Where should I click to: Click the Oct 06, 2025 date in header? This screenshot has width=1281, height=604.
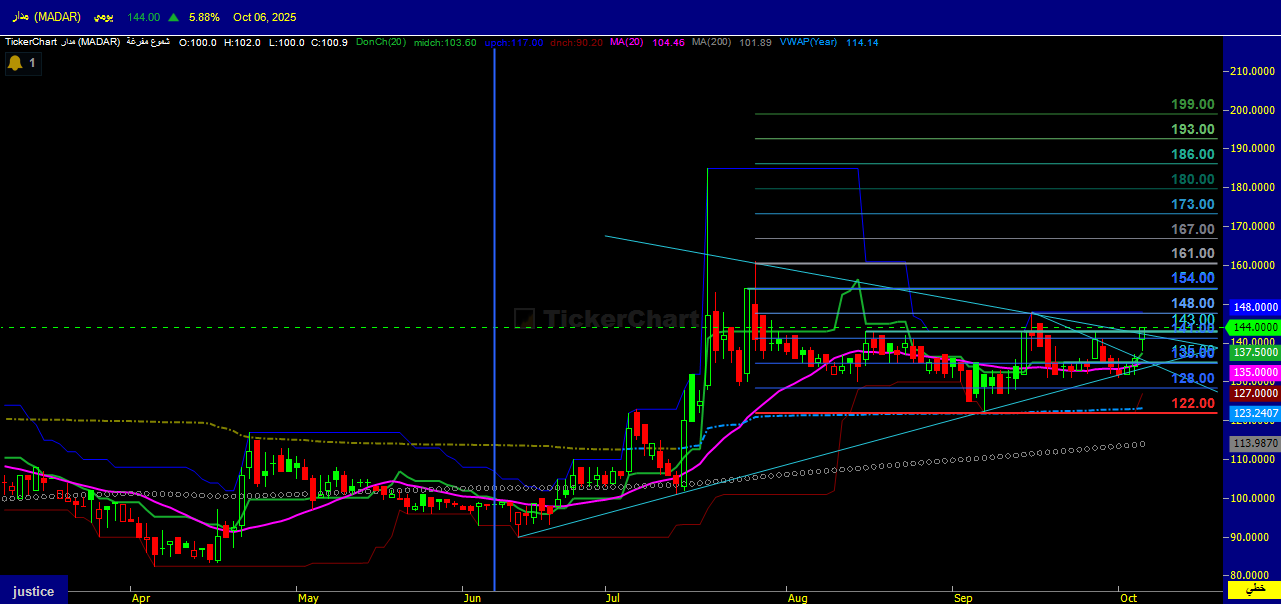click(264, 17)
